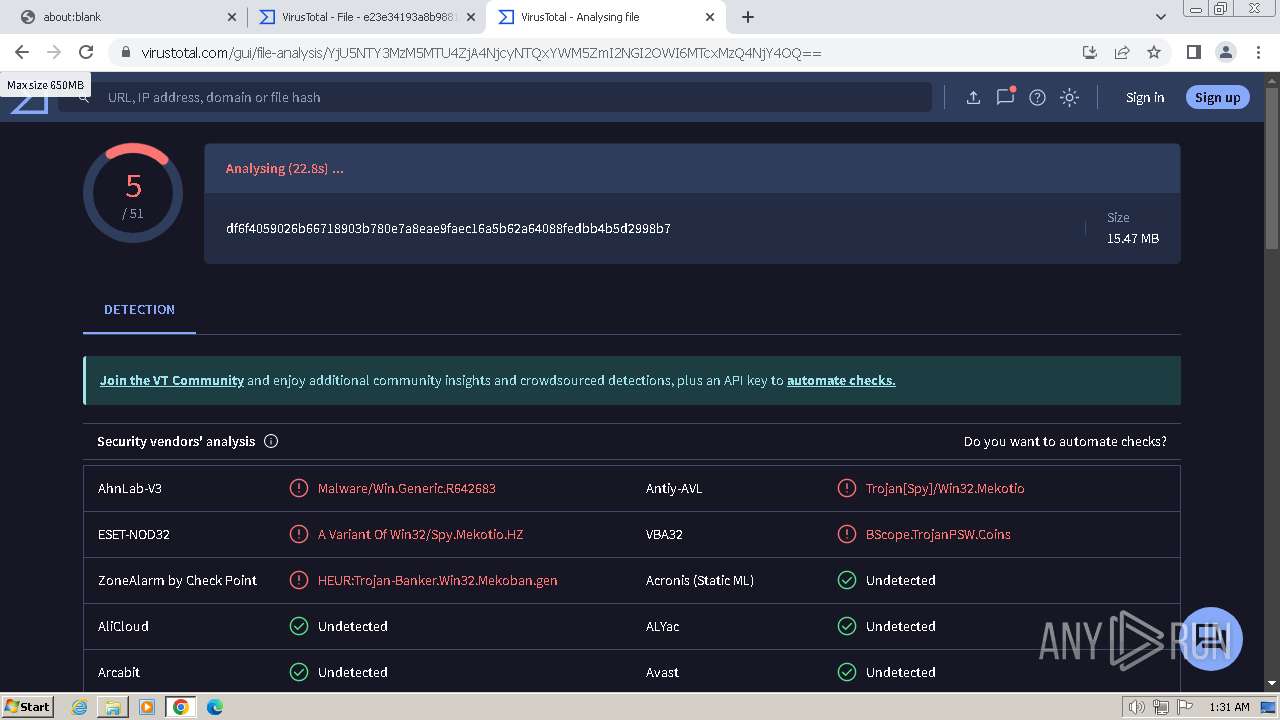Click the VirusTotal upload file icon
The width and height of the screenshot is (1280, 720).
pos(973,97)
